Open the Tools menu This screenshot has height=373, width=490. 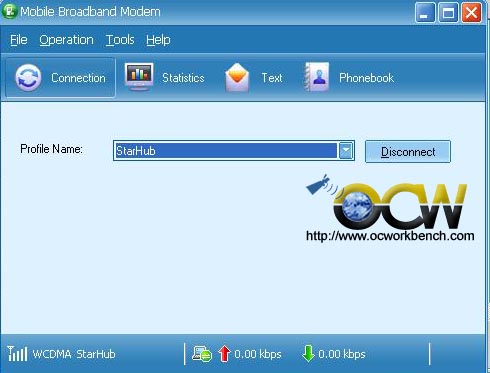pyautogui.click(x=120, y=40)
